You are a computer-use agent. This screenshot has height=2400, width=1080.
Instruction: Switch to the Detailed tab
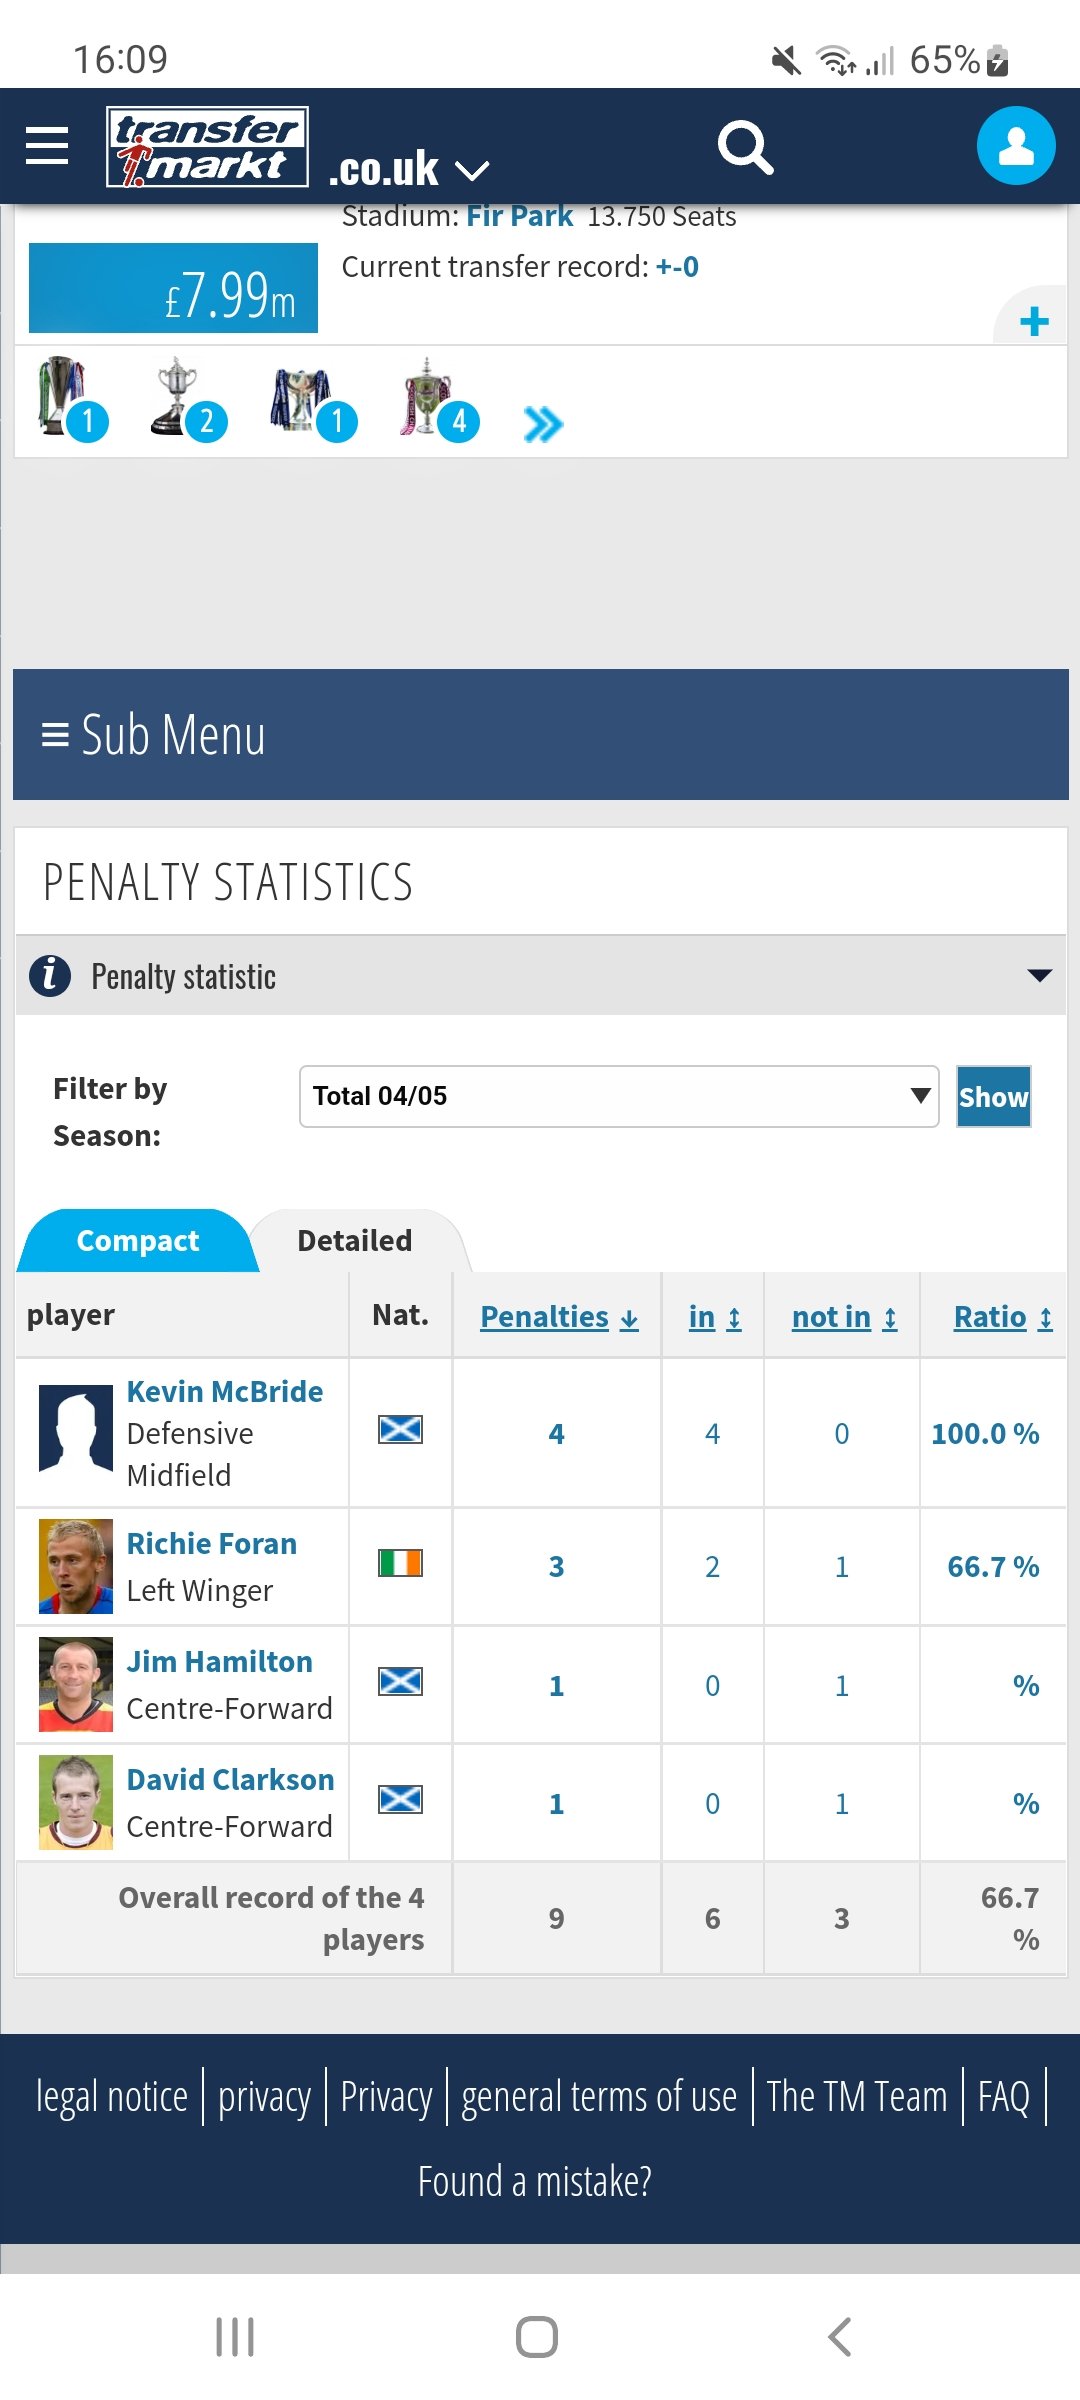pos(355,1241)
